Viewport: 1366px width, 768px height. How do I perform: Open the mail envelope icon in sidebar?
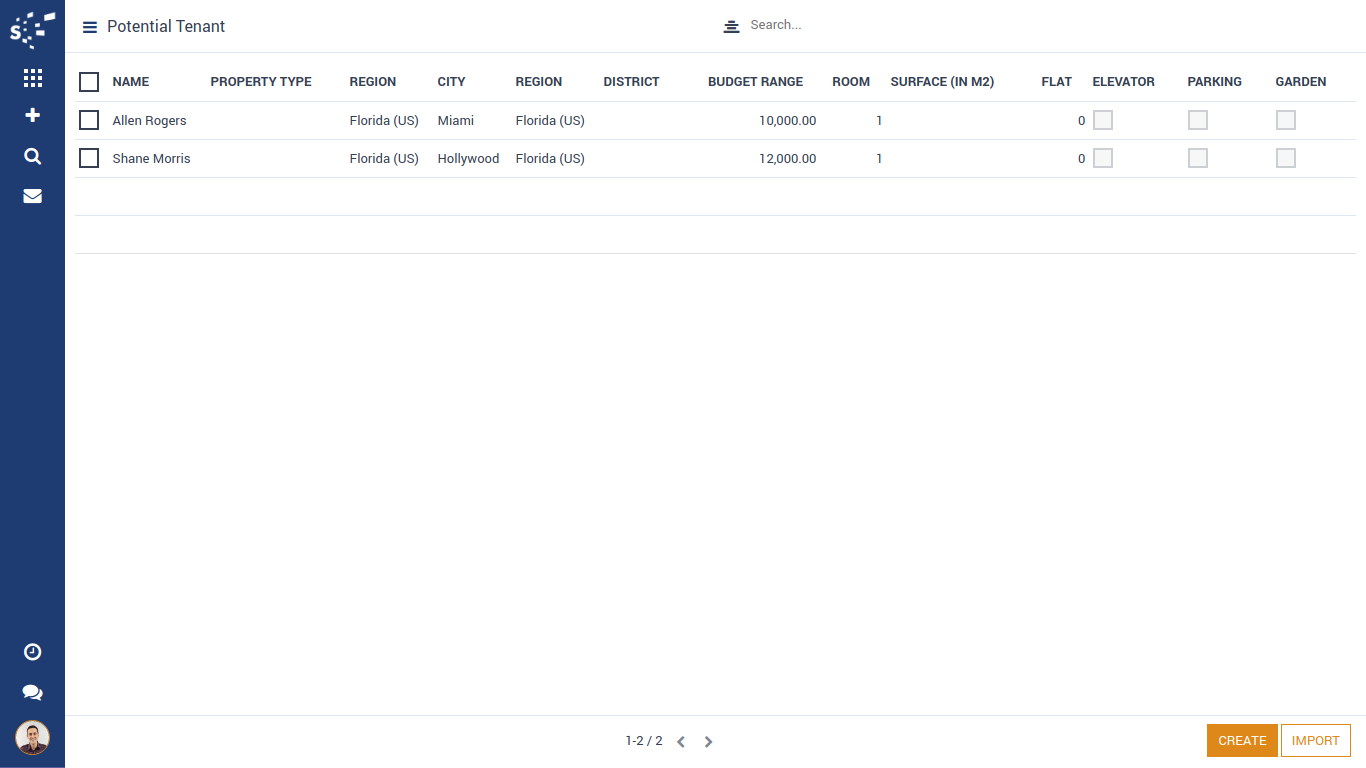[32, 196]
